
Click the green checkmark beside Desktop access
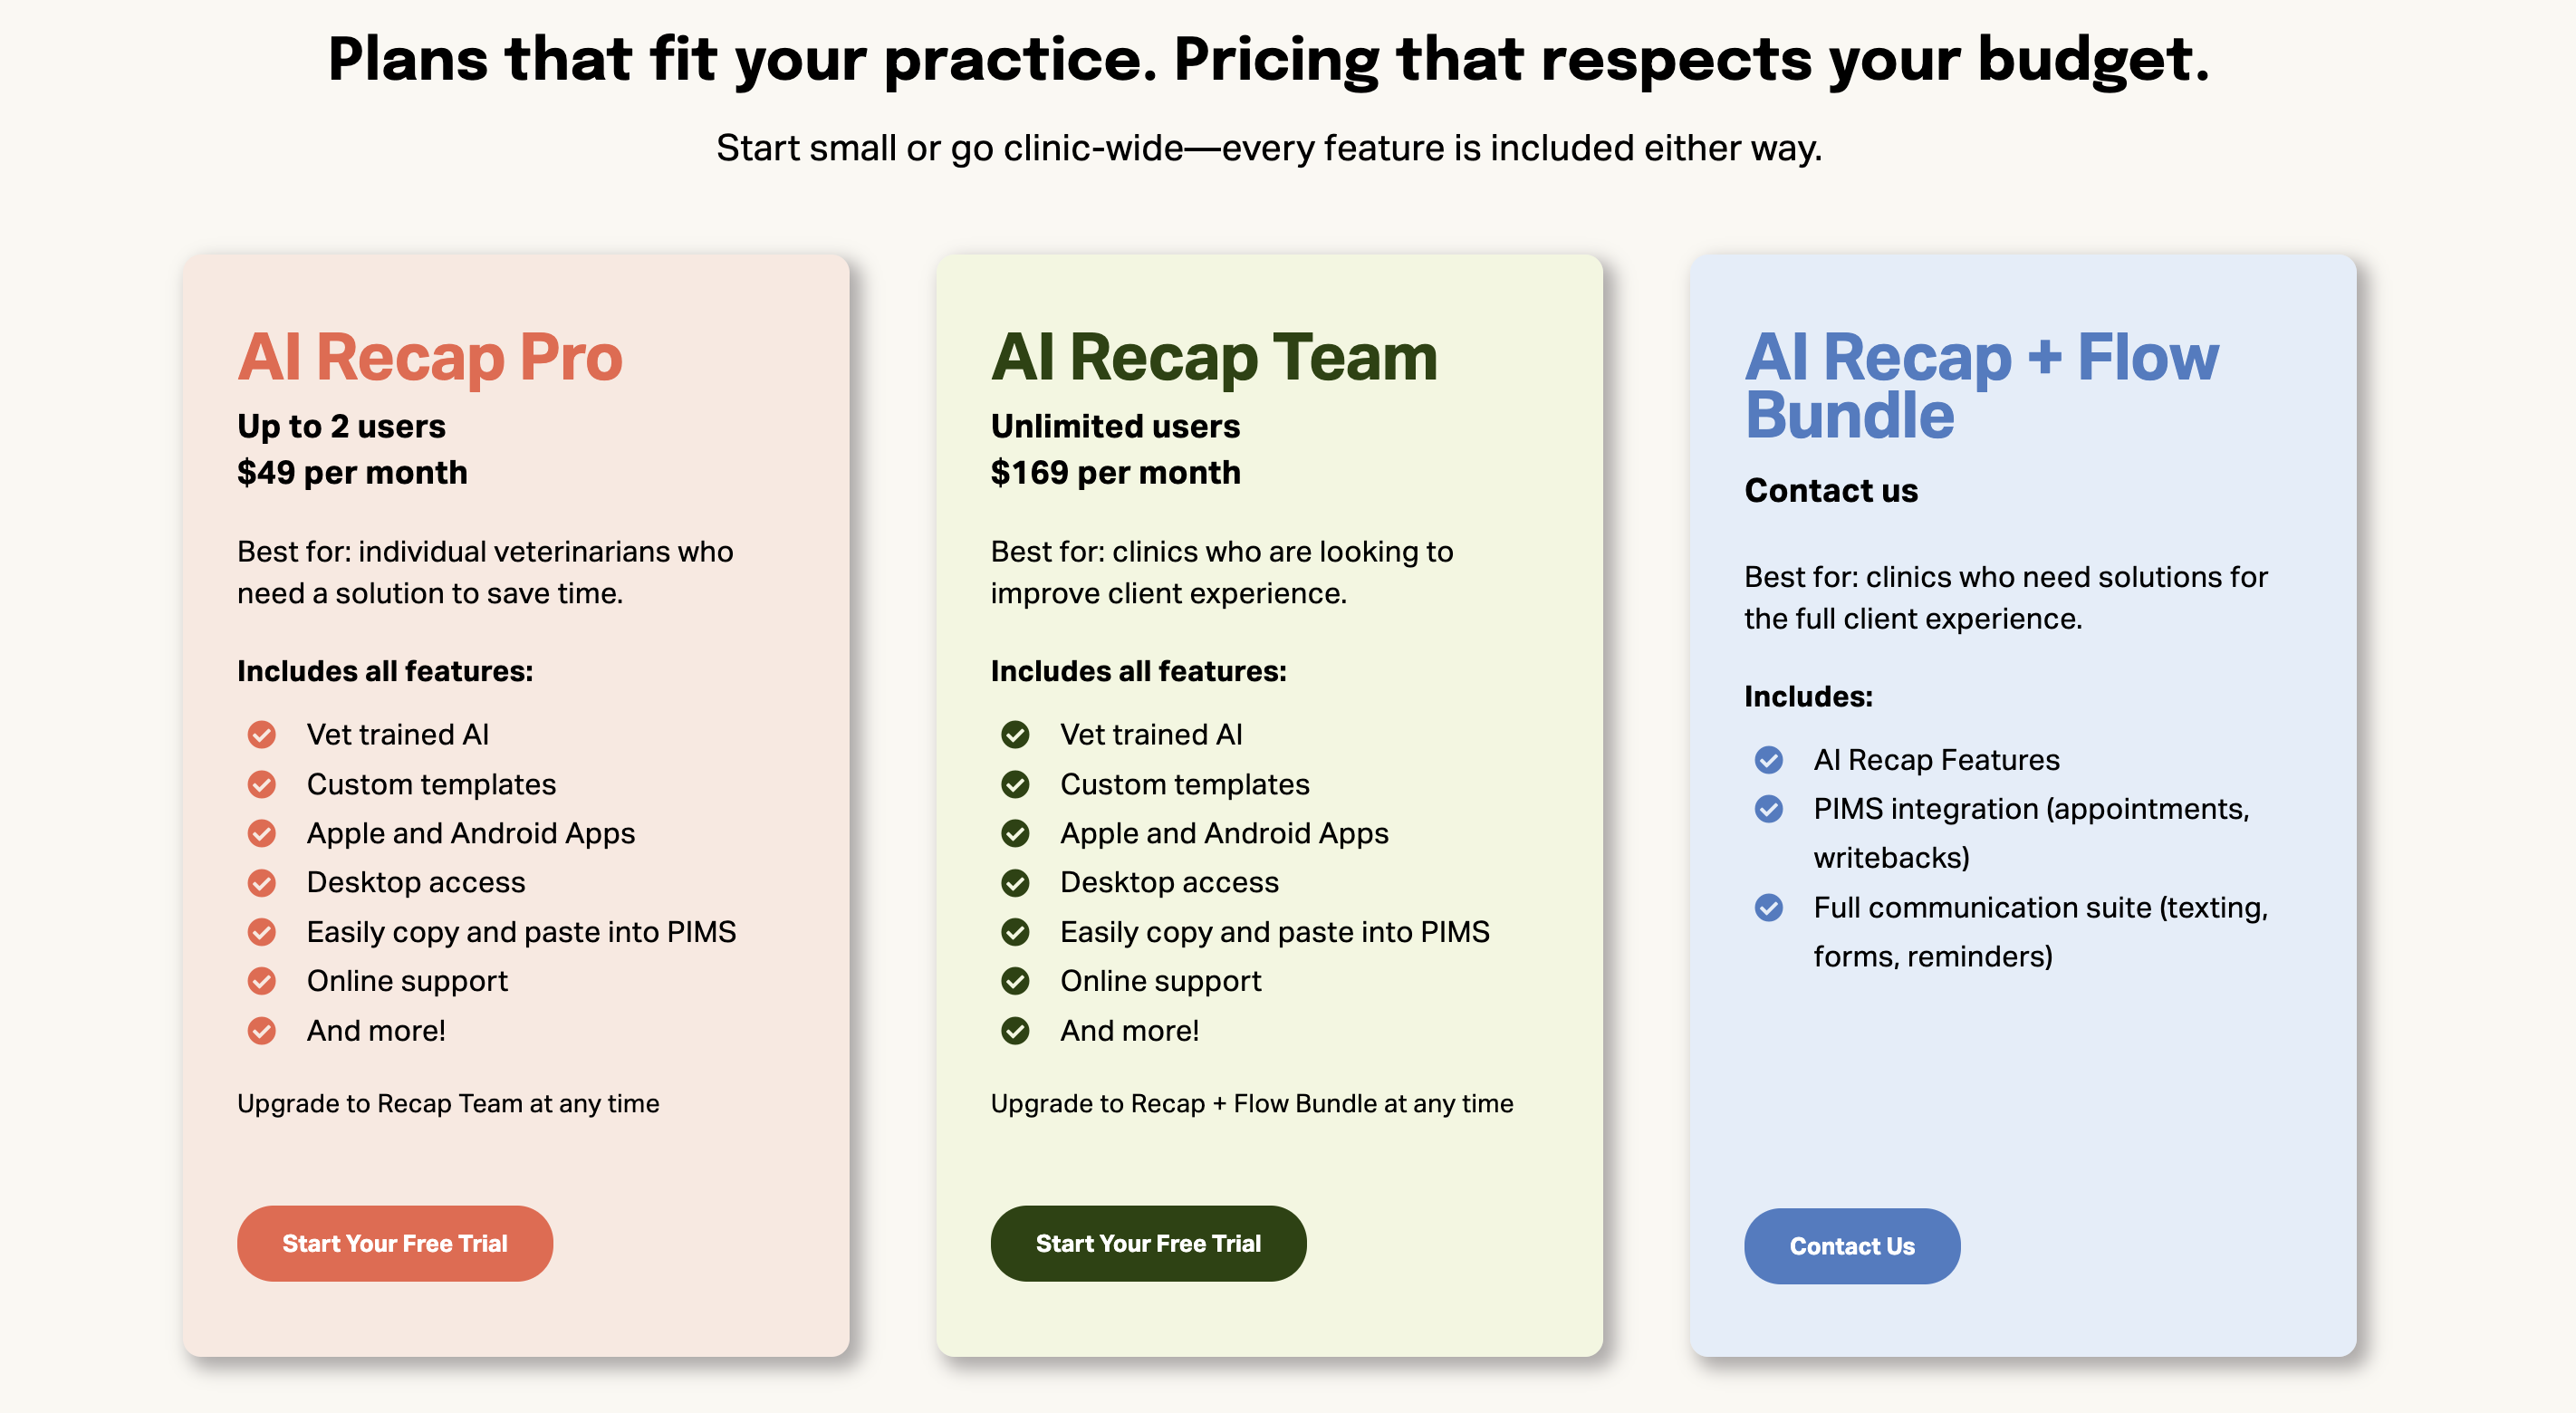(1015, 883)
